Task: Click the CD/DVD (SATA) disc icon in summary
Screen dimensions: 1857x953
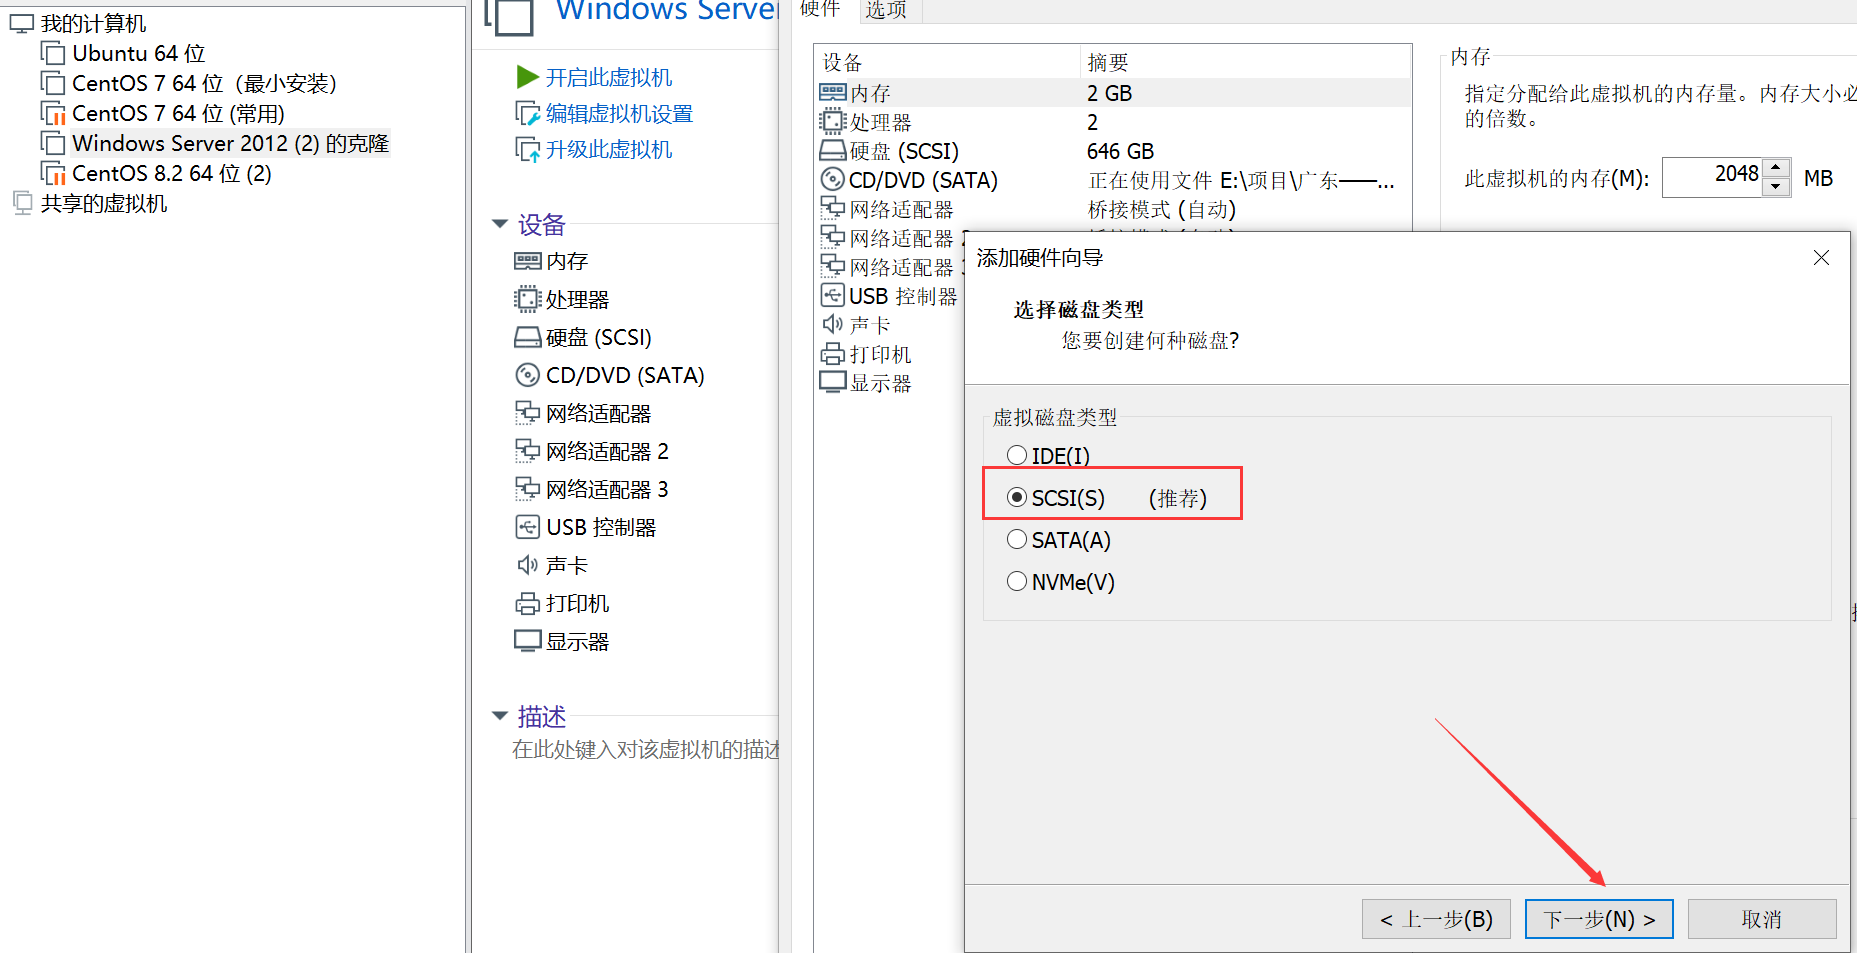Action: coord(528,375)
